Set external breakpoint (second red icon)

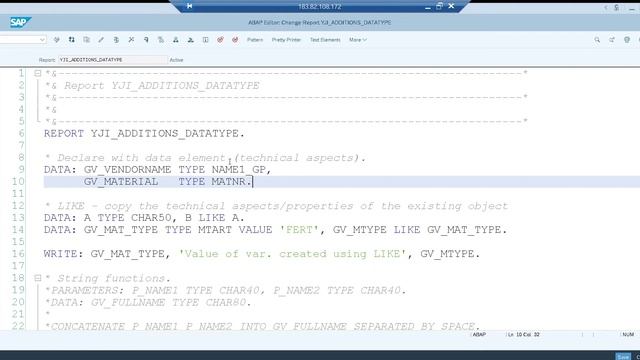point(235,40)
